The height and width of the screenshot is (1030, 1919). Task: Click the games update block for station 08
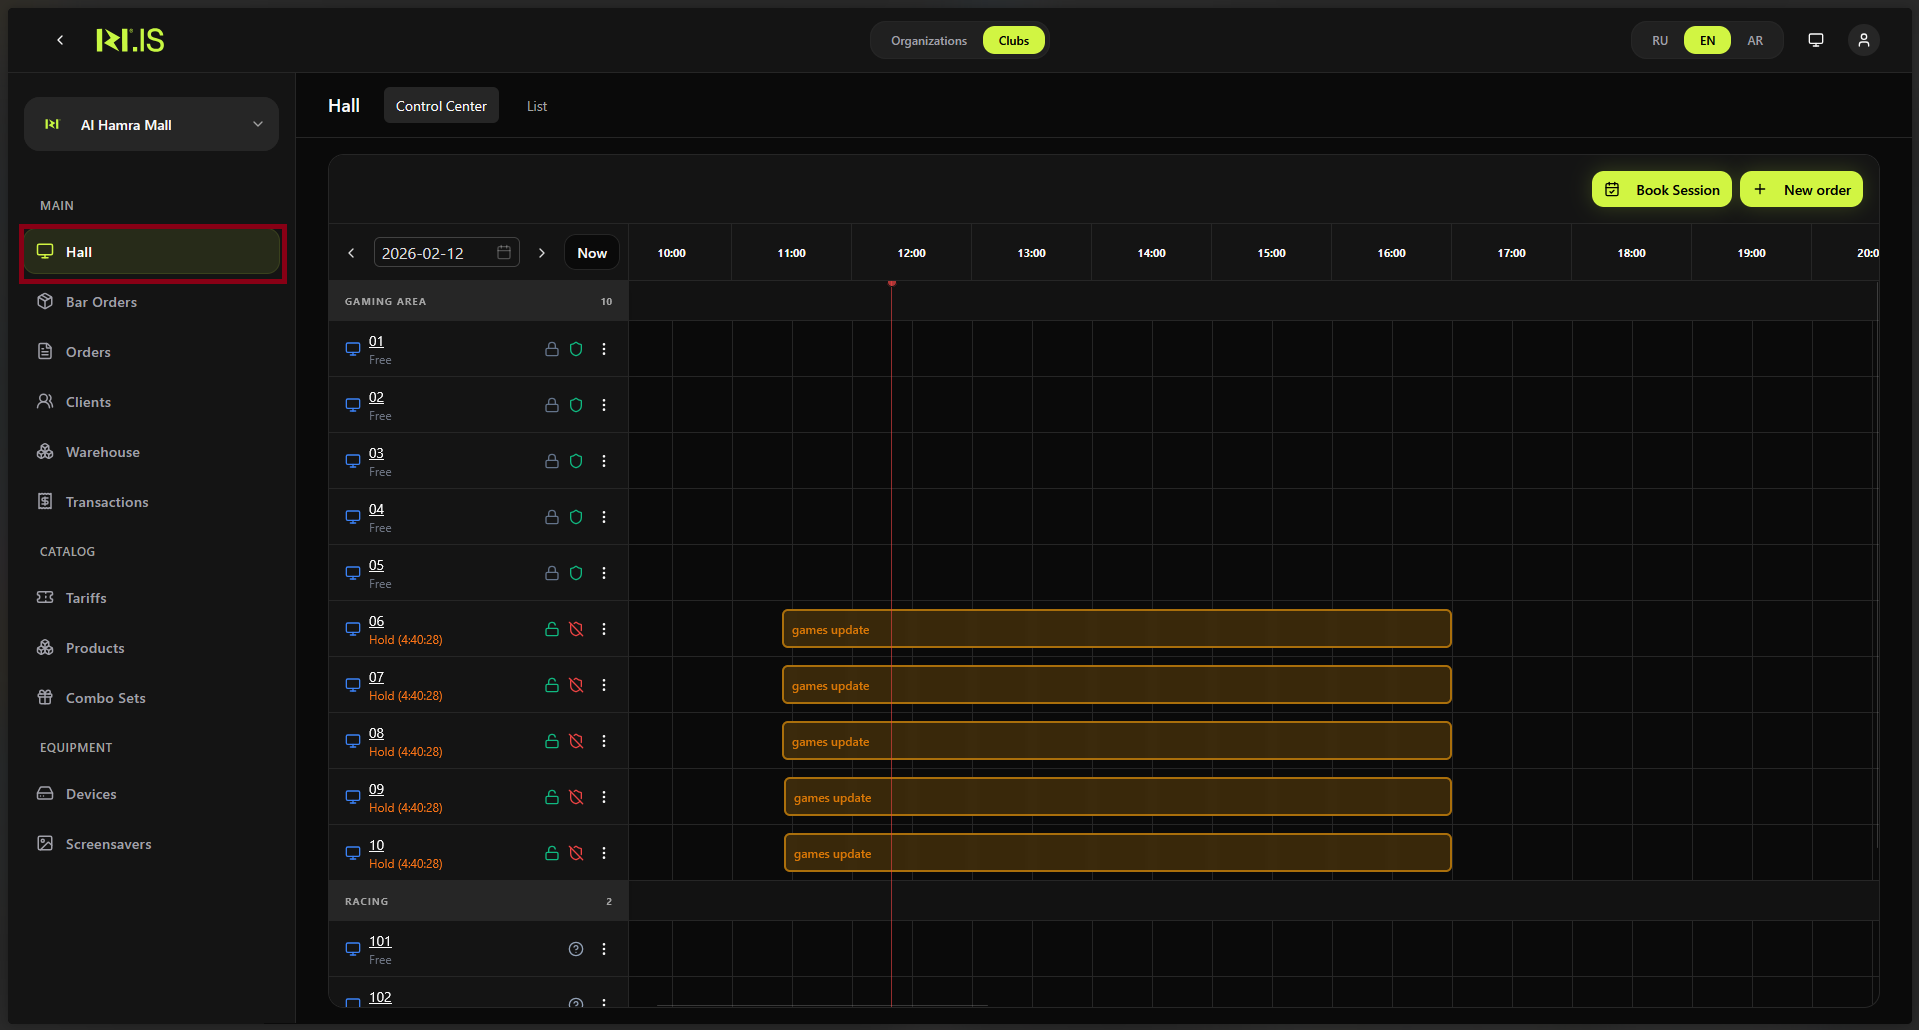tap(1116, 741)
